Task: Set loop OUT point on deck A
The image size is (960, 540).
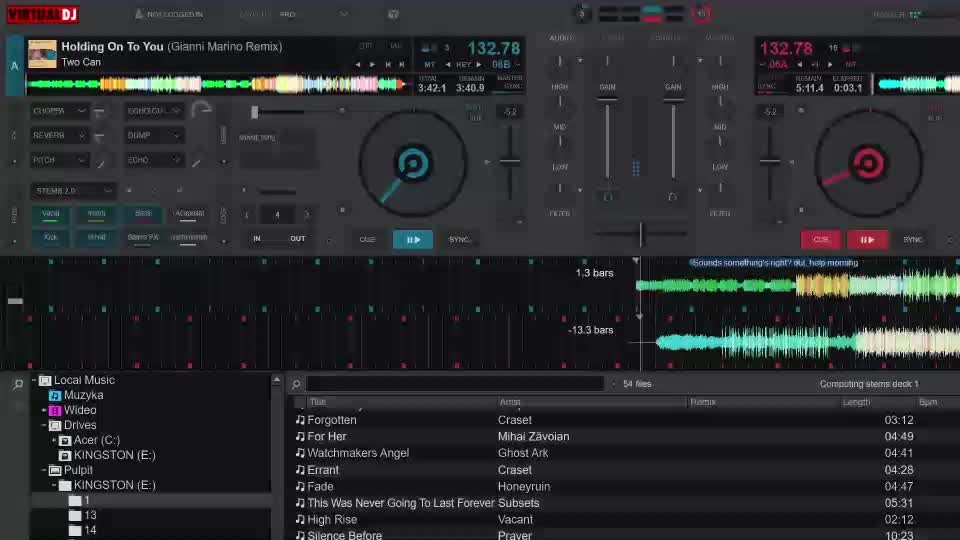Action: (298, 239)
